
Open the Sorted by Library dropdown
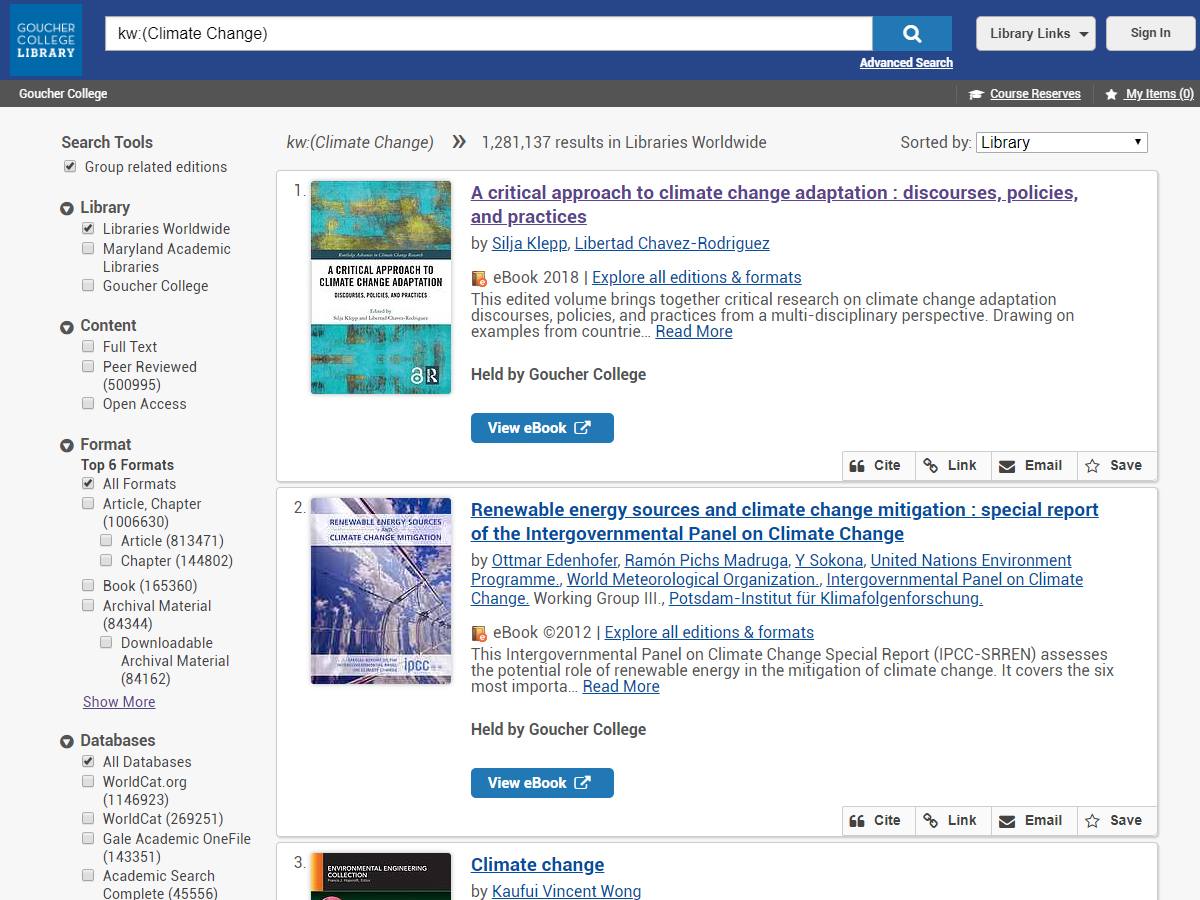(1061, 142)
